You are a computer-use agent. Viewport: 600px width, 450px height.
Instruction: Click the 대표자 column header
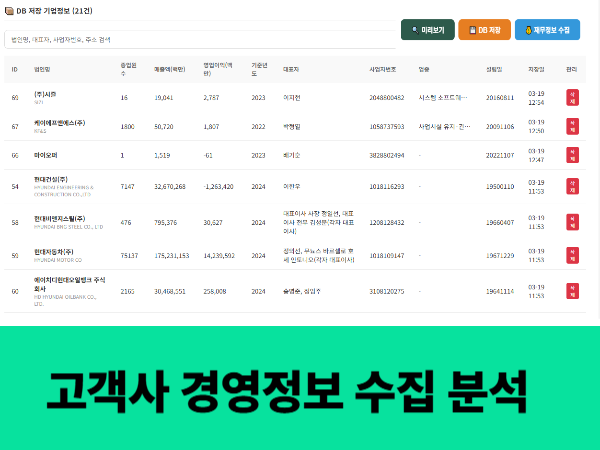tap(291, 69)
